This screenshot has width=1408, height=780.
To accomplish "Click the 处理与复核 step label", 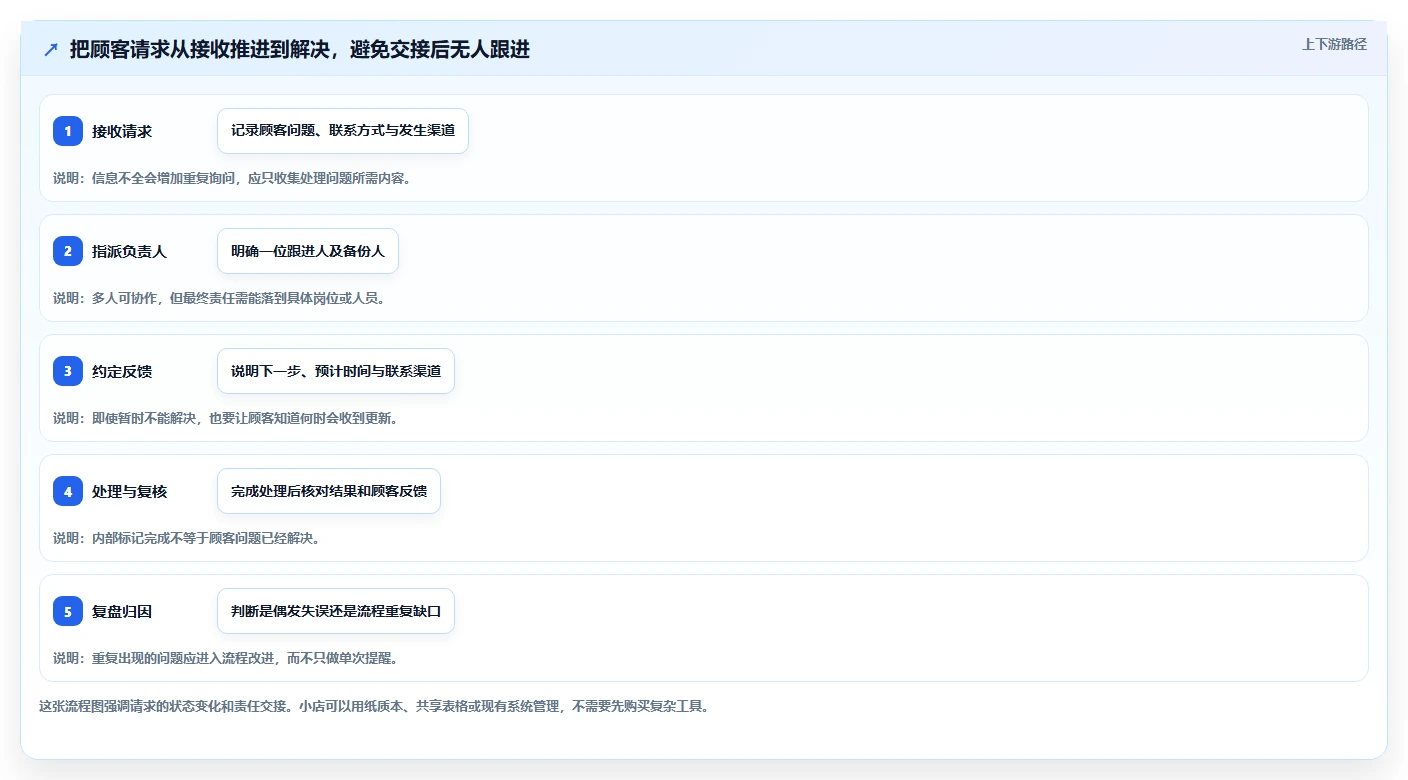I will tap(129, 491).
